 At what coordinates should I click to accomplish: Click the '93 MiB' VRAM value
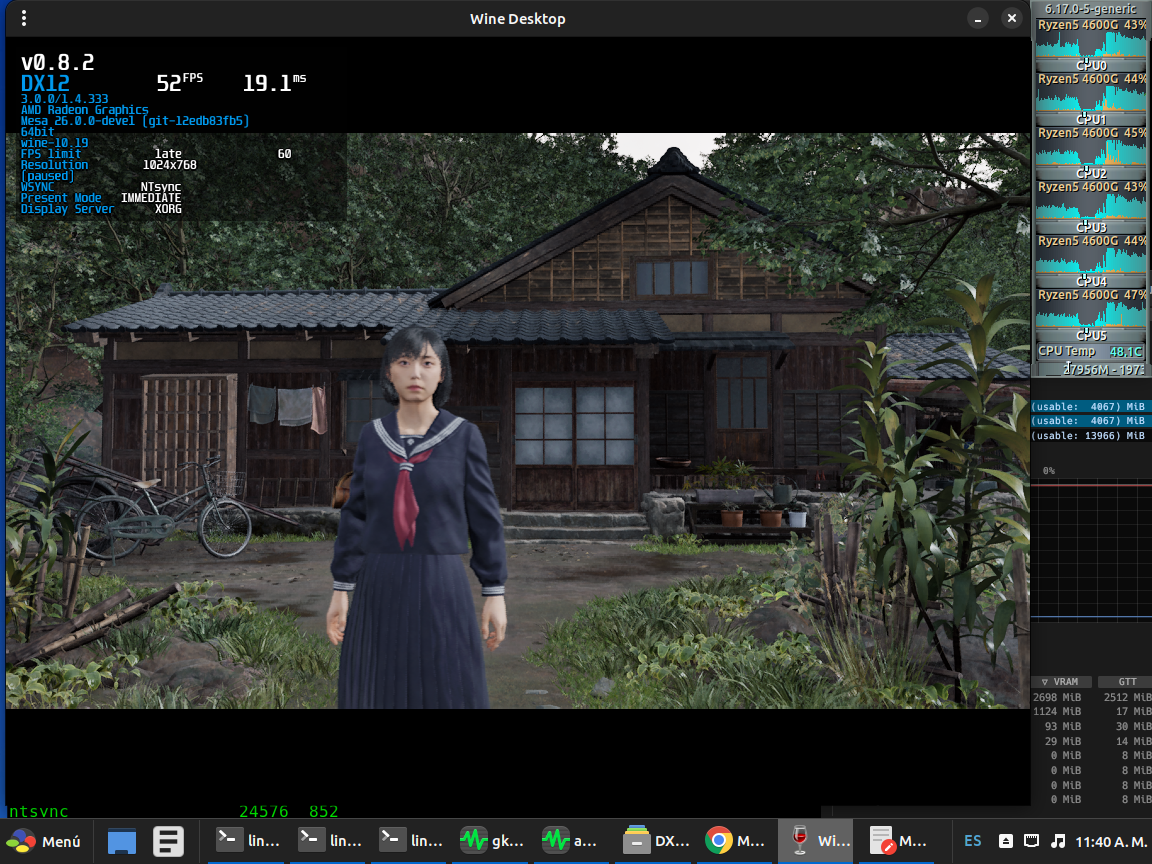pyautogui.click(x=1062, y=726)
